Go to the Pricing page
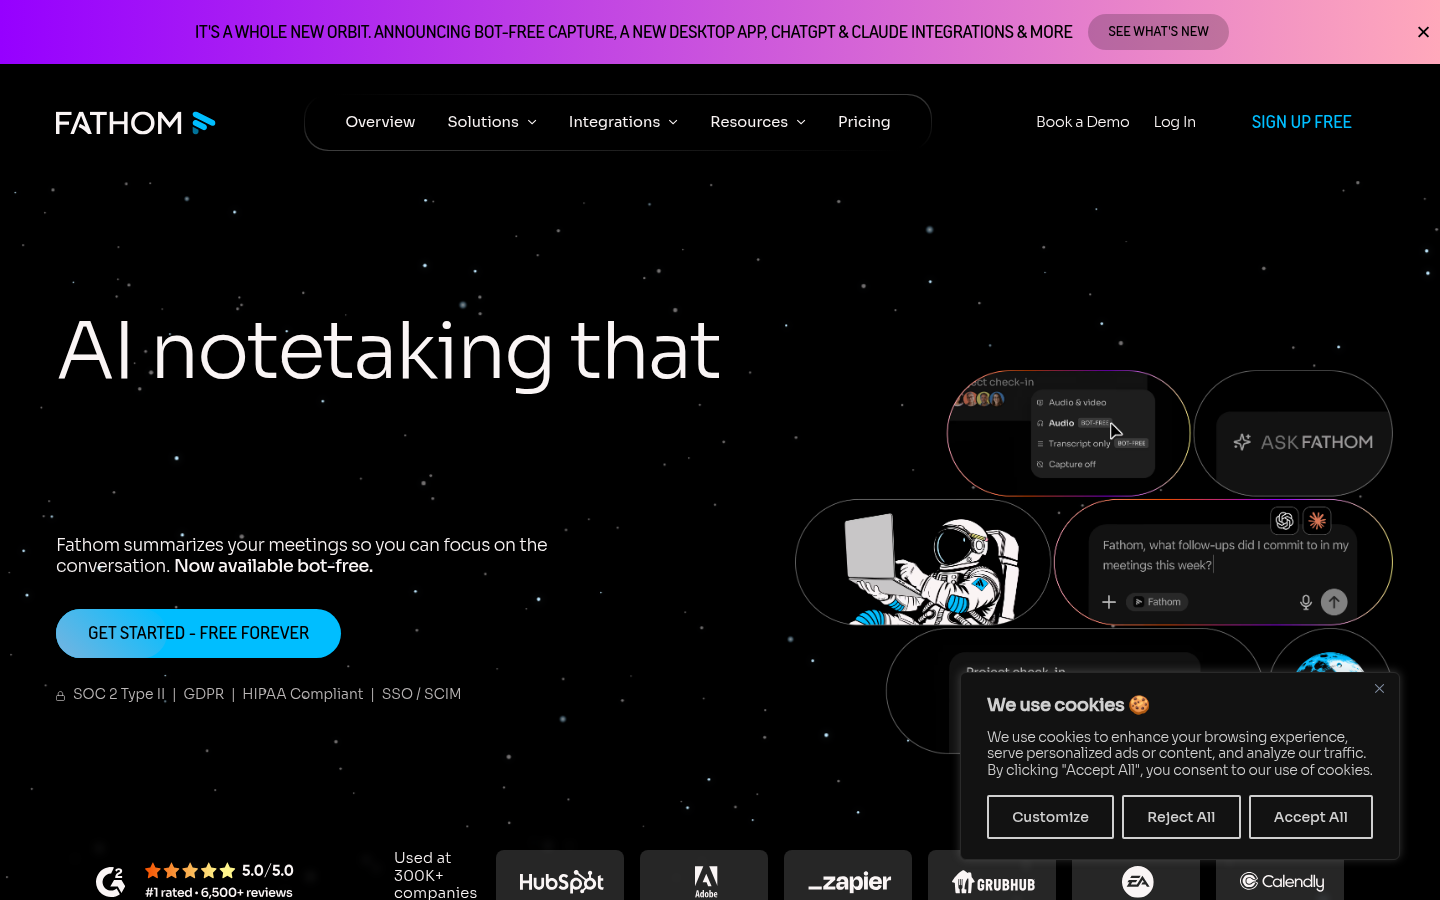The image size is (1440, 900). [x=864, y=122]
